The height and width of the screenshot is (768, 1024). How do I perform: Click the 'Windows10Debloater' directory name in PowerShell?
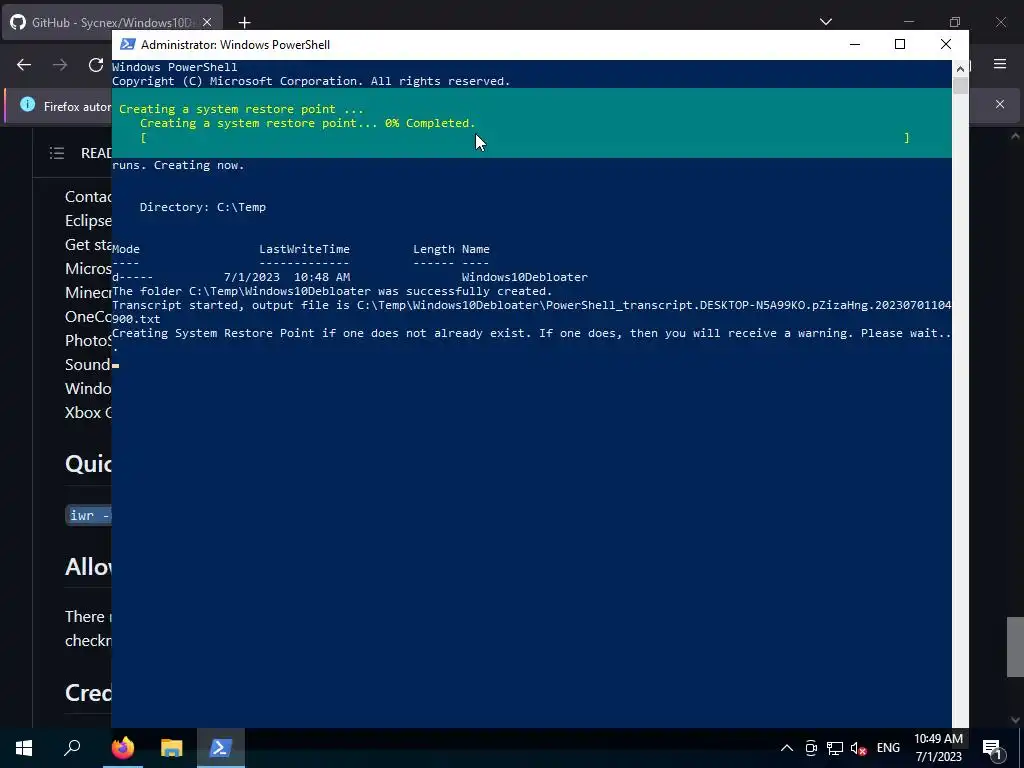click(524, 277)
